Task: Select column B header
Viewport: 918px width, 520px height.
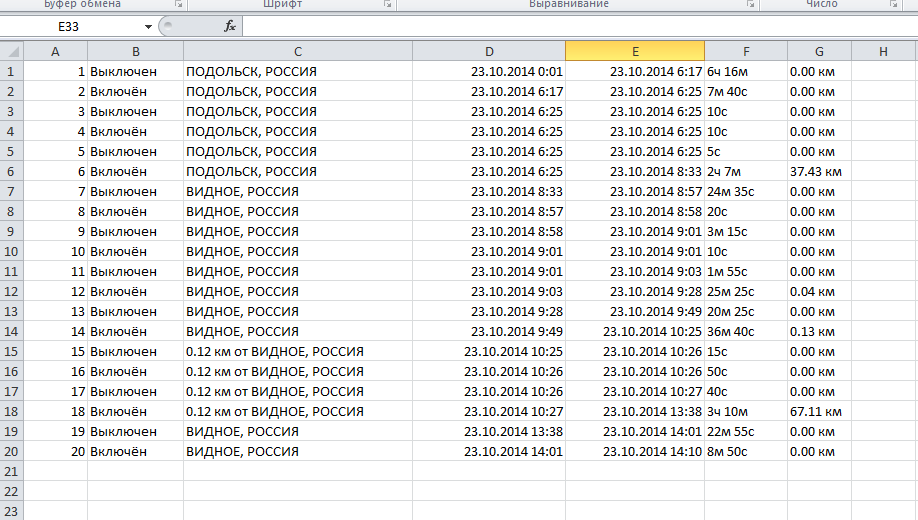Action: pos(136,52)
